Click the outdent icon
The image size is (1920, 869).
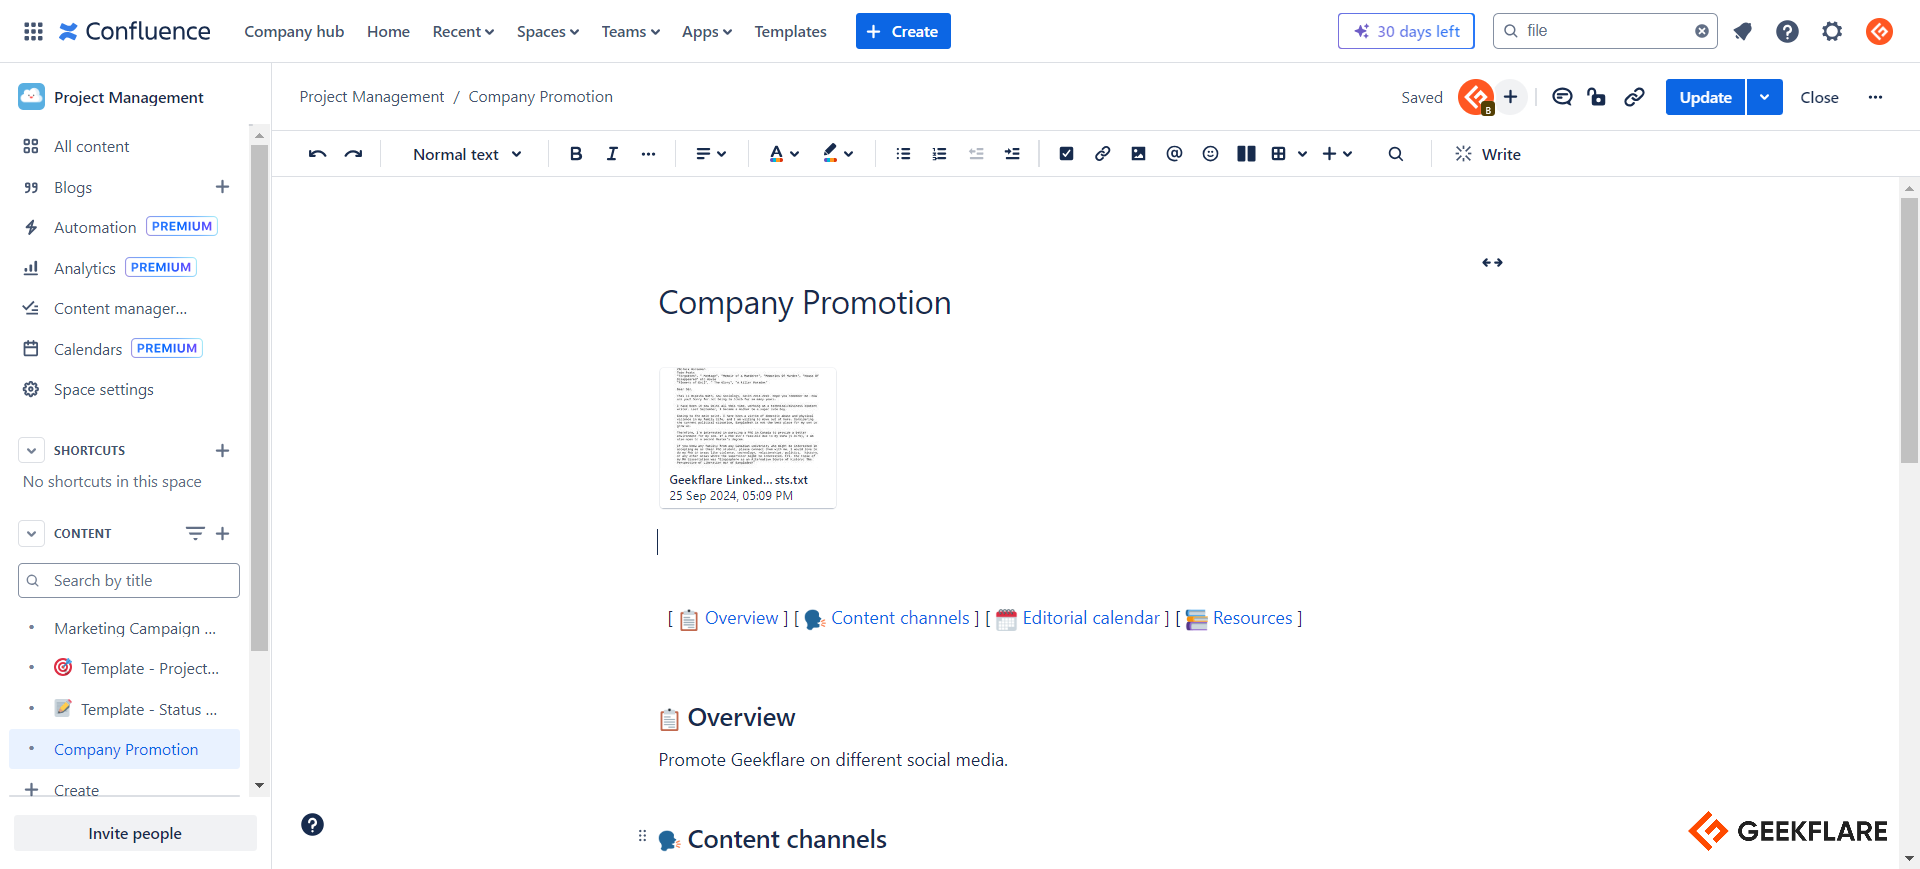[x=976, y=154]
